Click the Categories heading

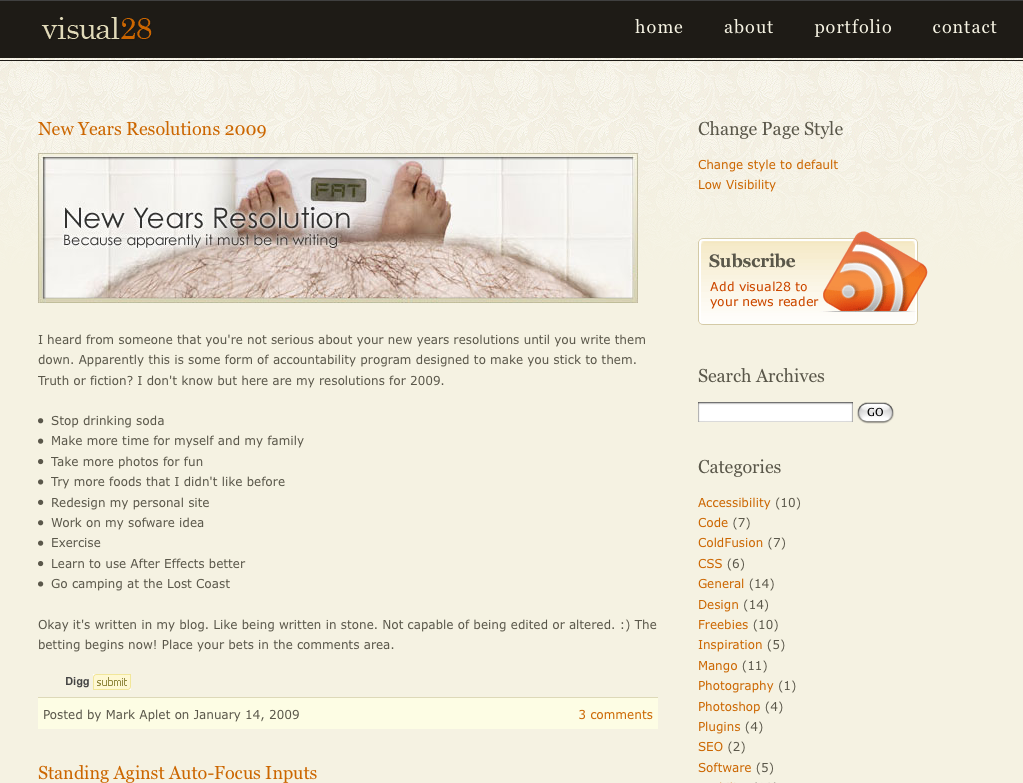[x=739, y=467]
